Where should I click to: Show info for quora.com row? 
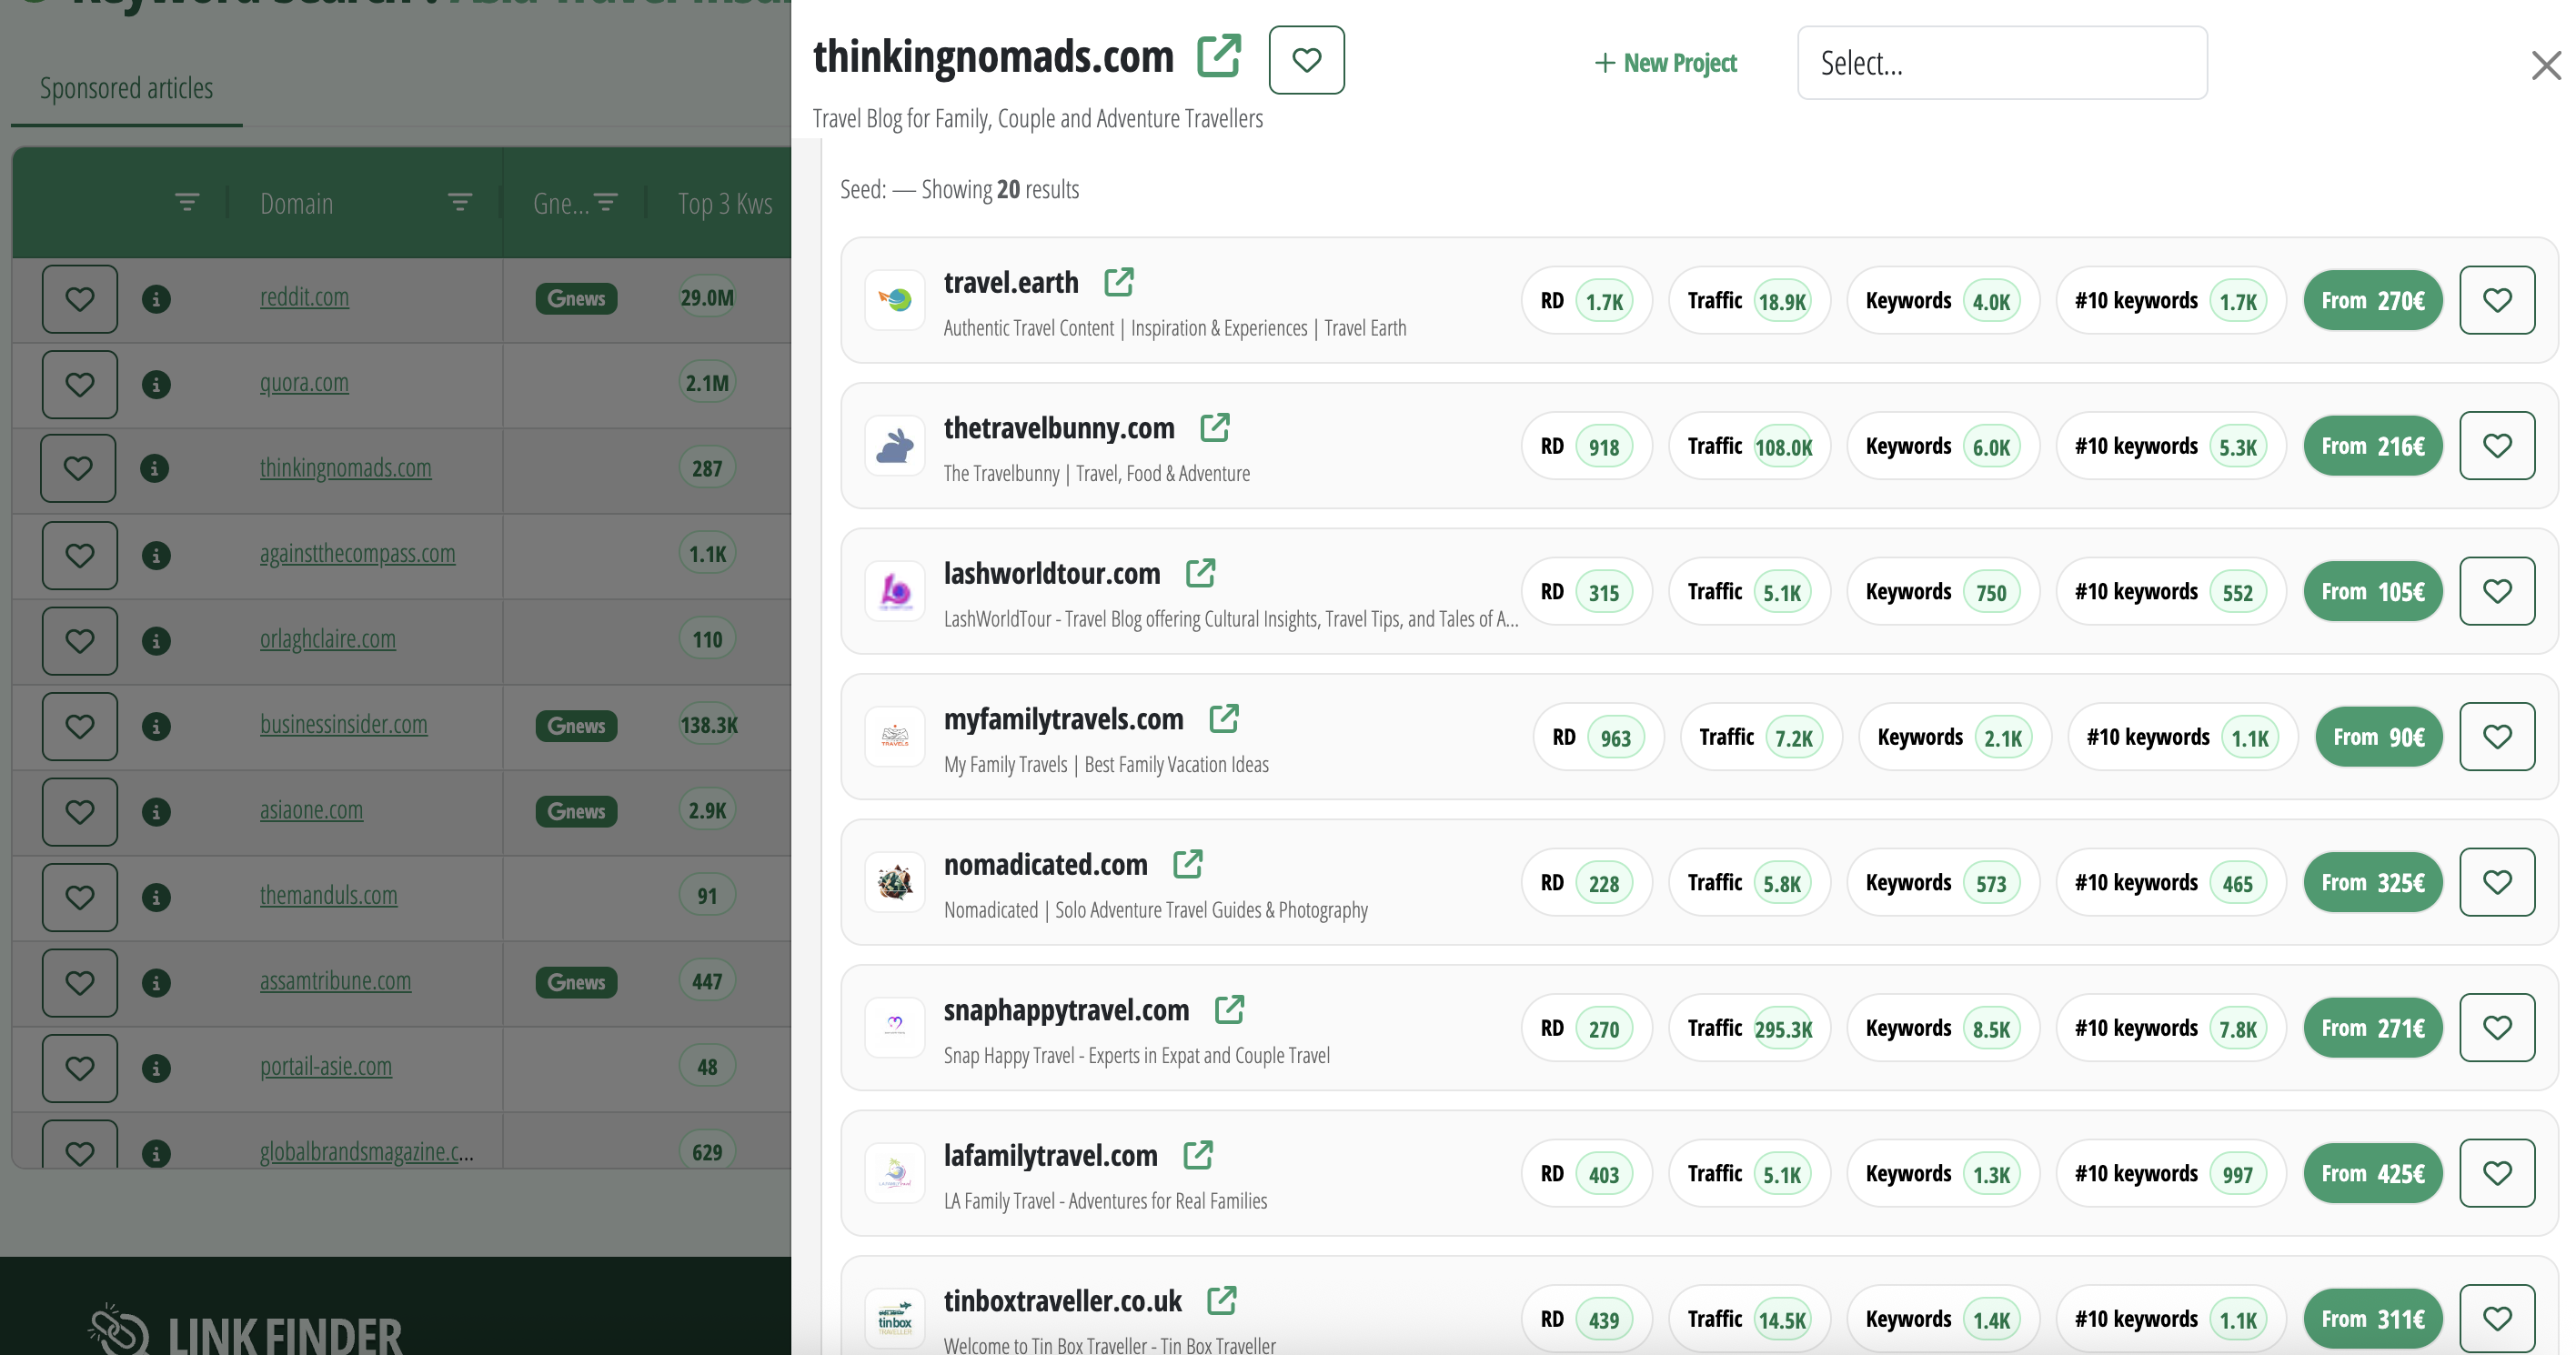point(156,384)
